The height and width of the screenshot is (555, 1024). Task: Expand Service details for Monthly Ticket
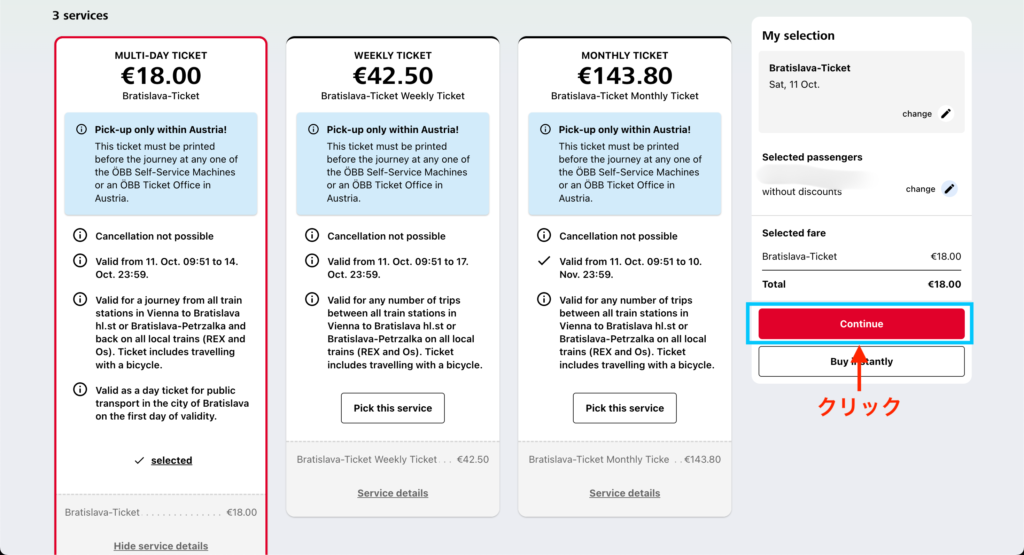coord(625,493)
